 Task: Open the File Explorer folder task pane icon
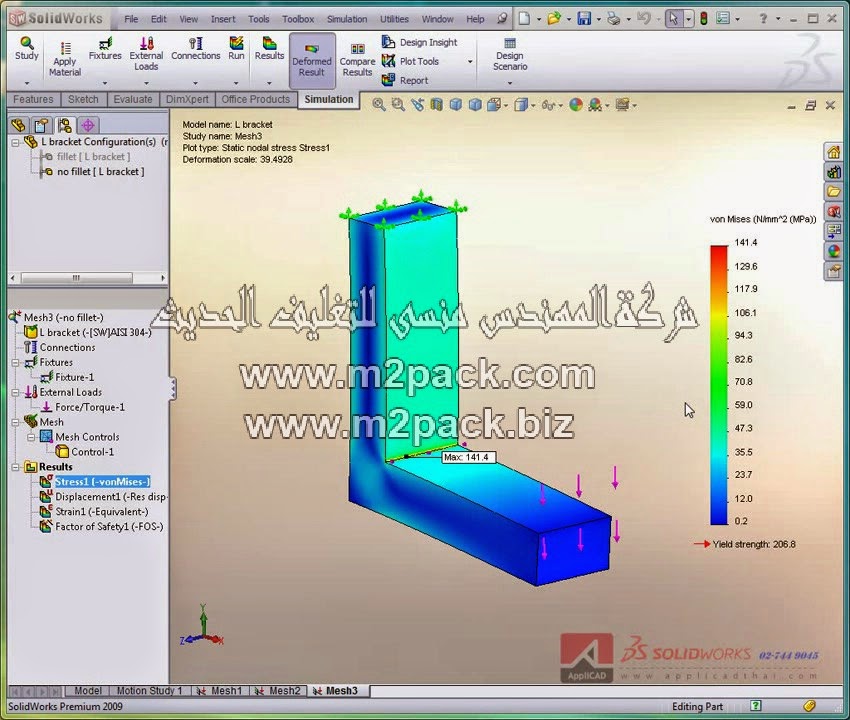pyautogui.click(x=834, y=191)
